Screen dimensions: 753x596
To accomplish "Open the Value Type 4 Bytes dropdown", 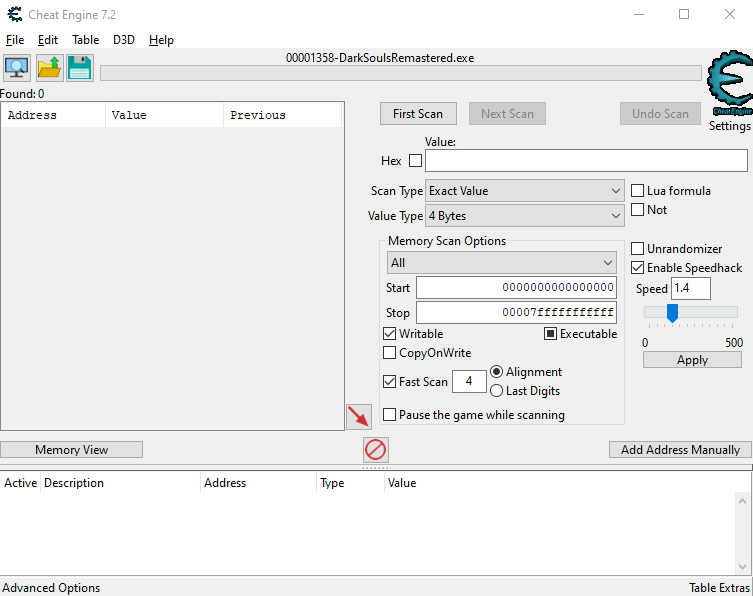I will [524, 216].
